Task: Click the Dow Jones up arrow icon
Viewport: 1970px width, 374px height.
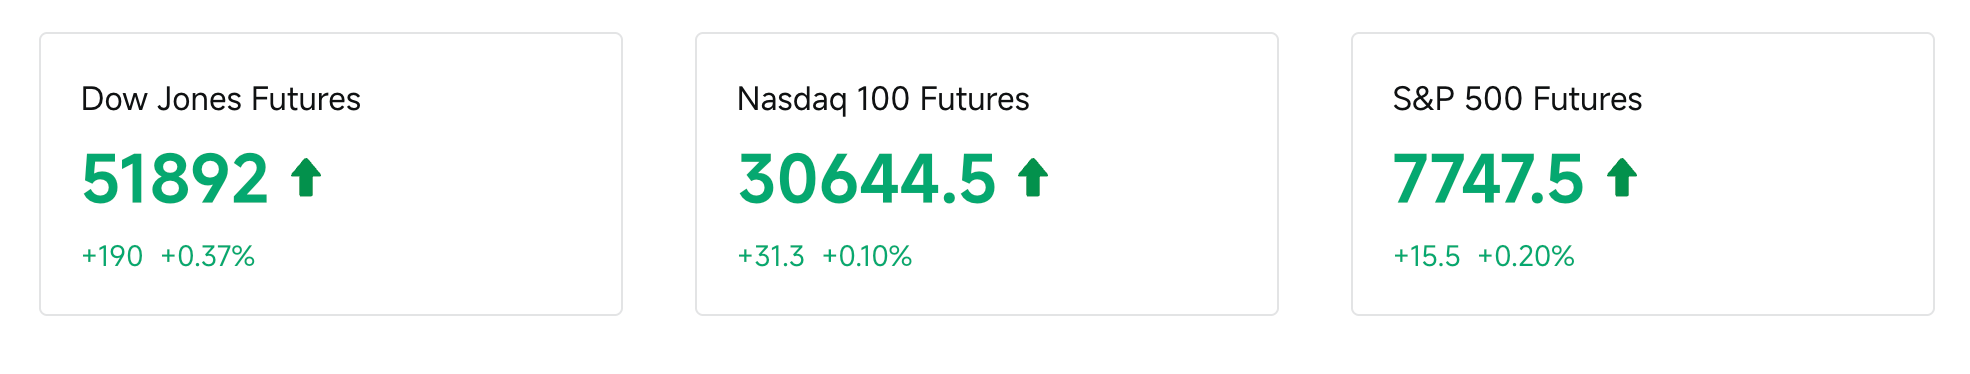Action: [x=306, y=178]
